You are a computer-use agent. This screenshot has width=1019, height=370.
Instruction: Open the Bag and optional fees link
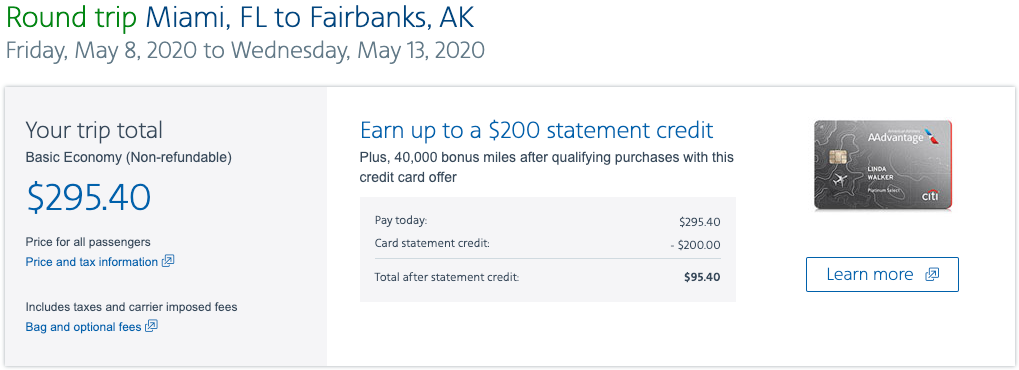tap(83, 327)
